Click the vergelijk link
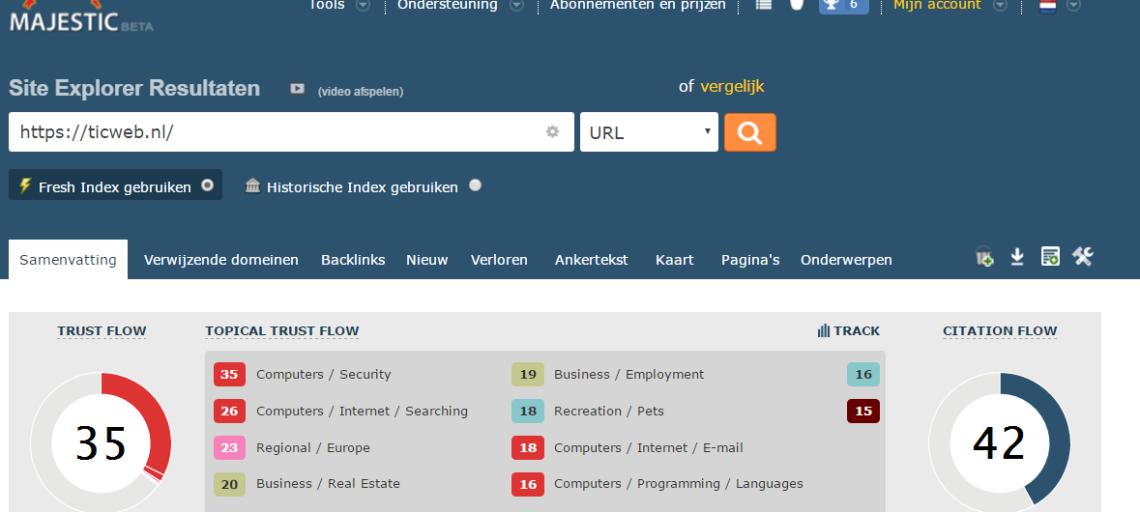 click(x=732, y=87)
